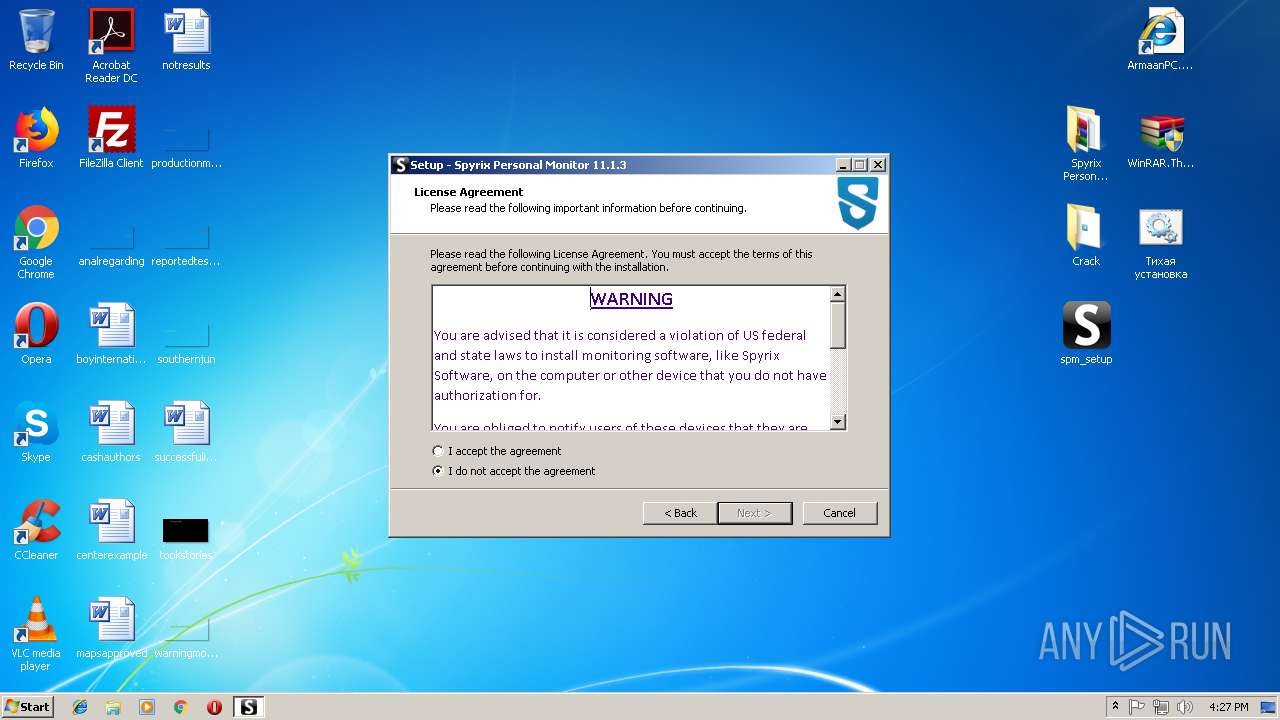This screenshot has height=720, width=1280.
Task: Open Google Chrome desktop shortcut
Action: click(36, 243)
